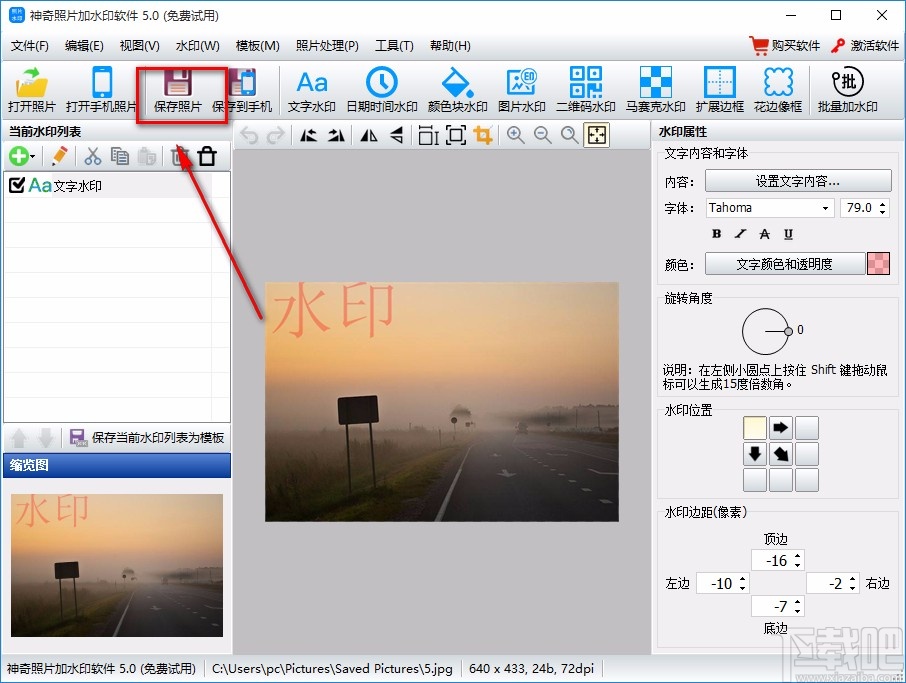Screen dimensions: 906x683
Task: Insert a 日期时间水印 watermark
Action: coord(381,90)
